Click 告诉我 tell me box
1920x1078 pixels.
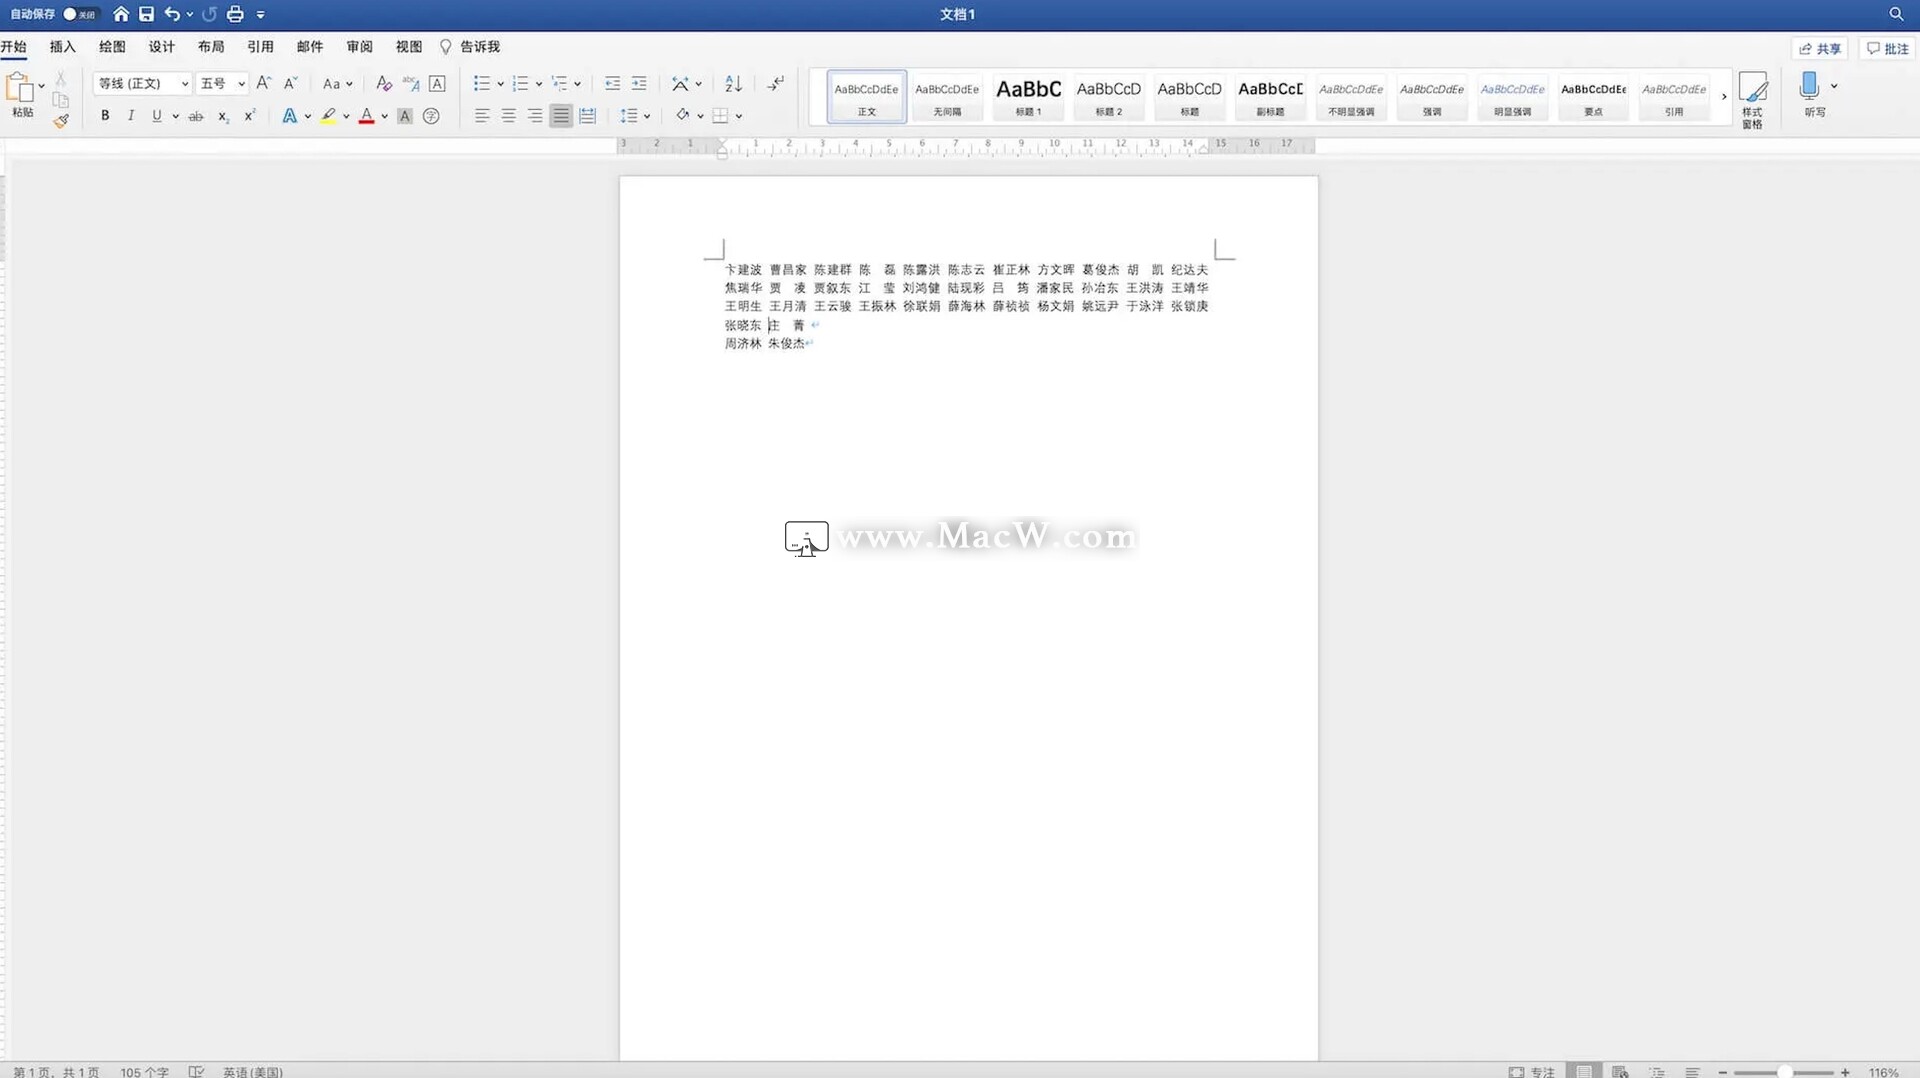click(x=470, y=47)
